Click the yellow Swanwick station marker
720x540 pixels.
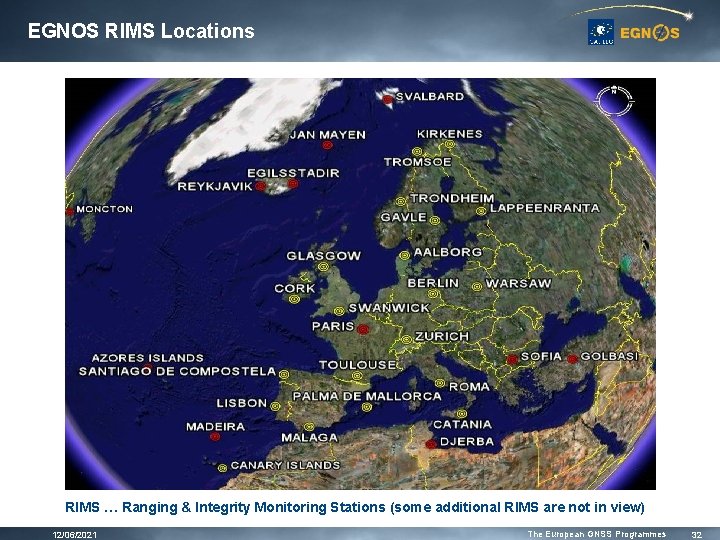(x=339, y=311)
